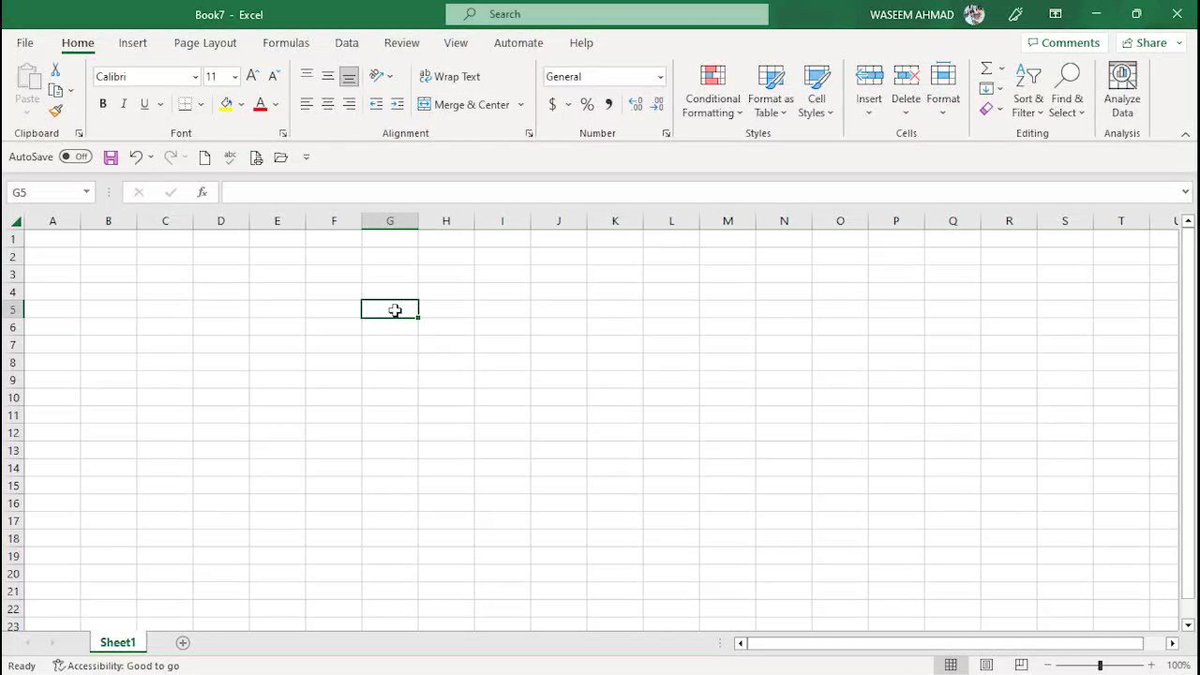Open Cell Styles gallery
The image size is (1200, 675).
coord(816,91)
